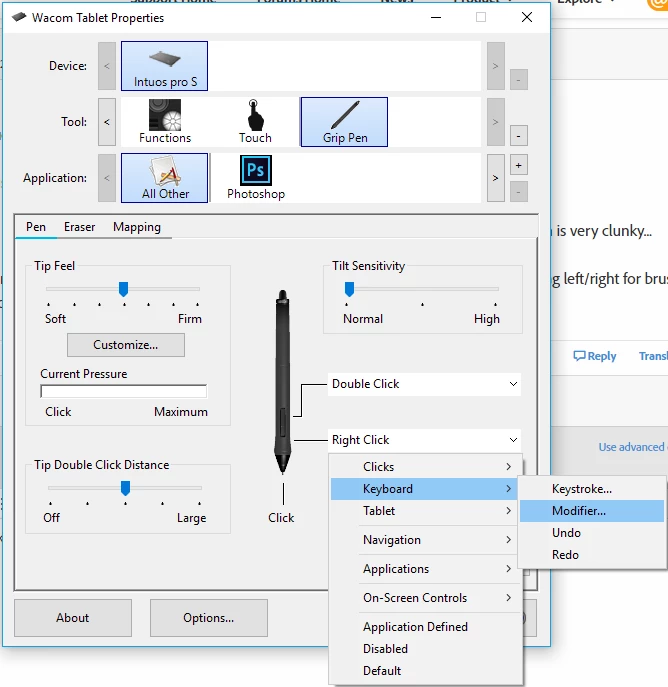Click the Soft label under Tip Feel
The image size is (668, 687).
55,319
